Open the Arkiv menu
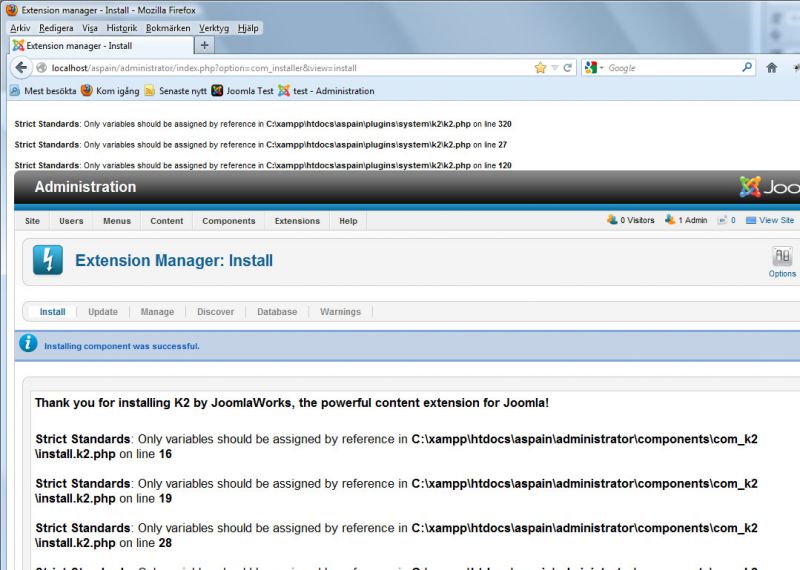This screenshot has width=800, height=570. (x=20, y=28)
